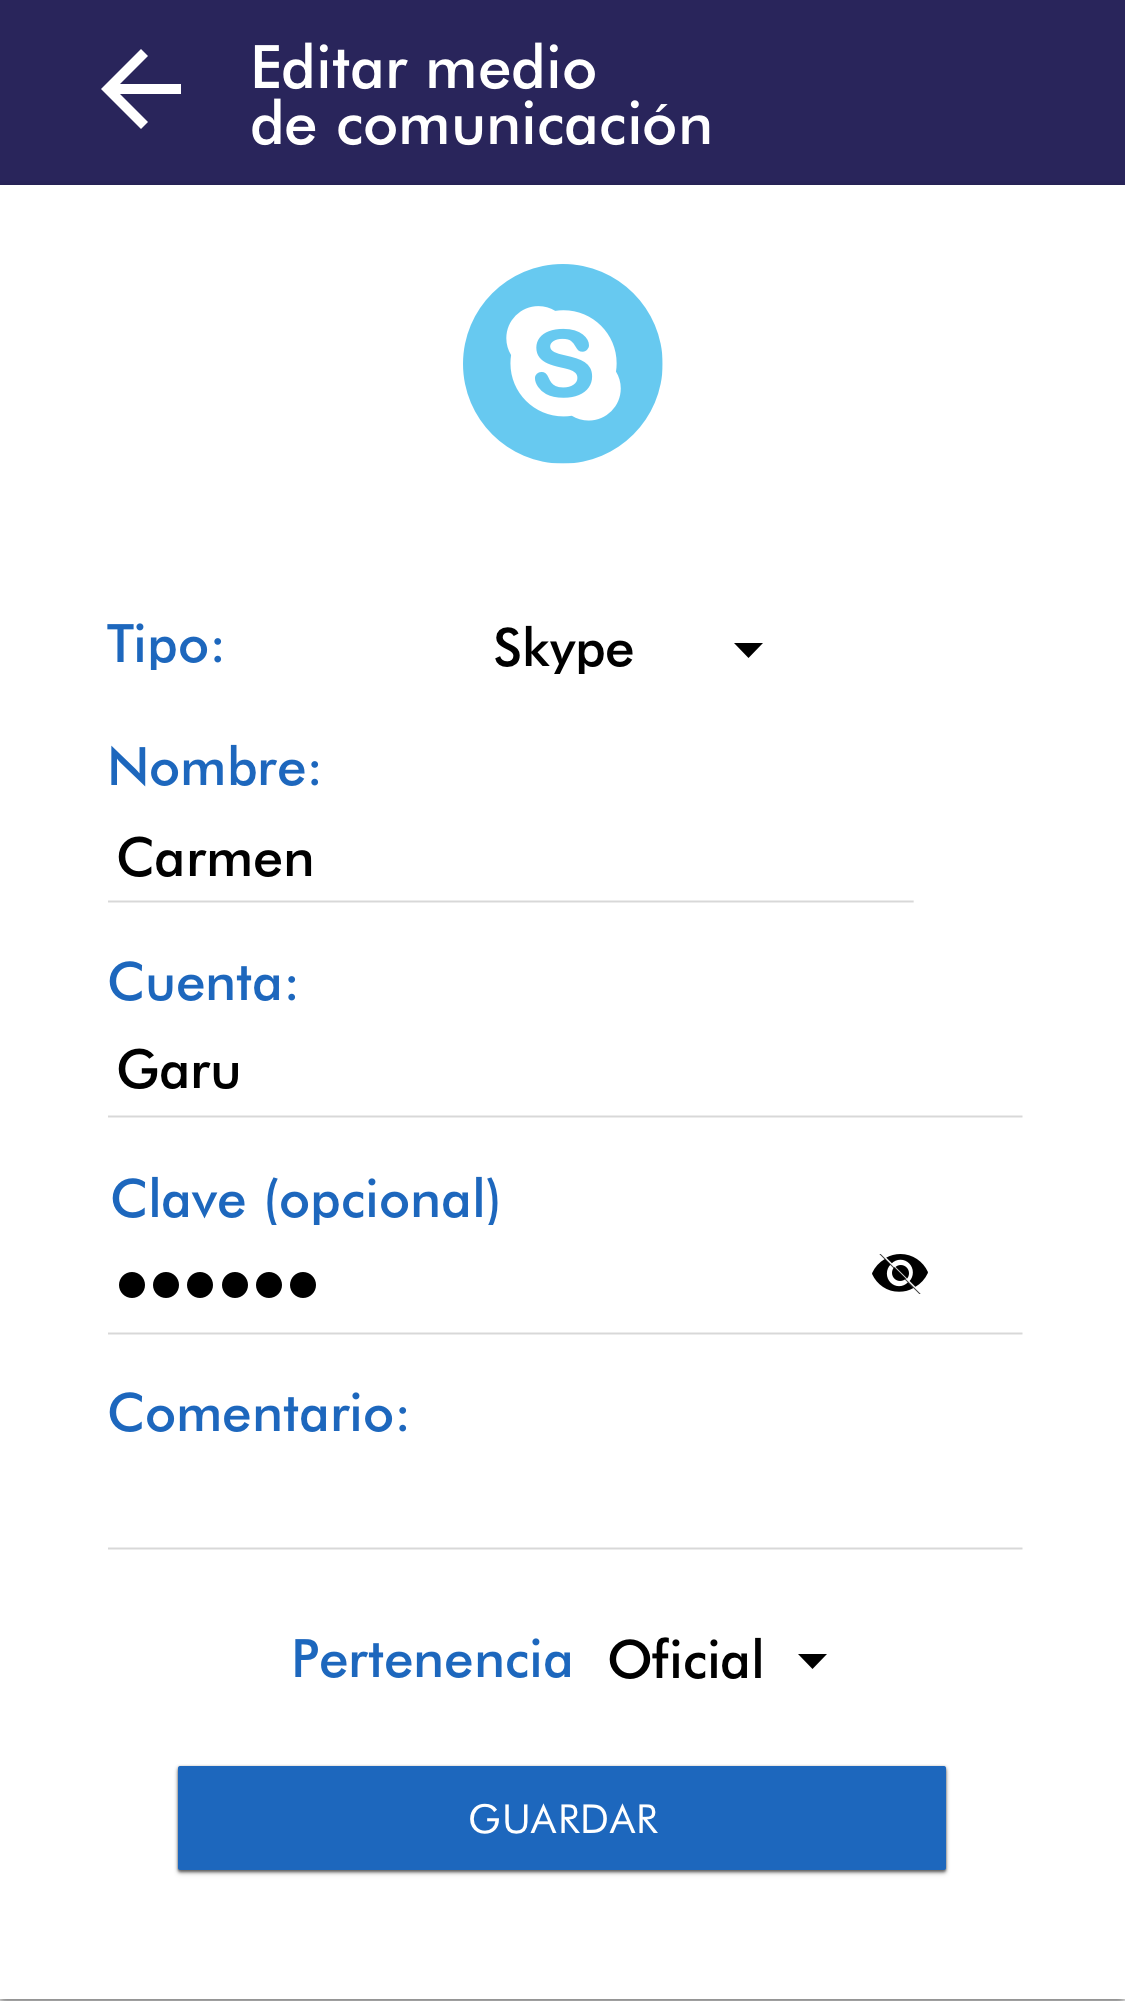This screenshot has height=2001, width=1125.
Task: Toggle password visibility with the eye icon
Action: pos(900,1273)
